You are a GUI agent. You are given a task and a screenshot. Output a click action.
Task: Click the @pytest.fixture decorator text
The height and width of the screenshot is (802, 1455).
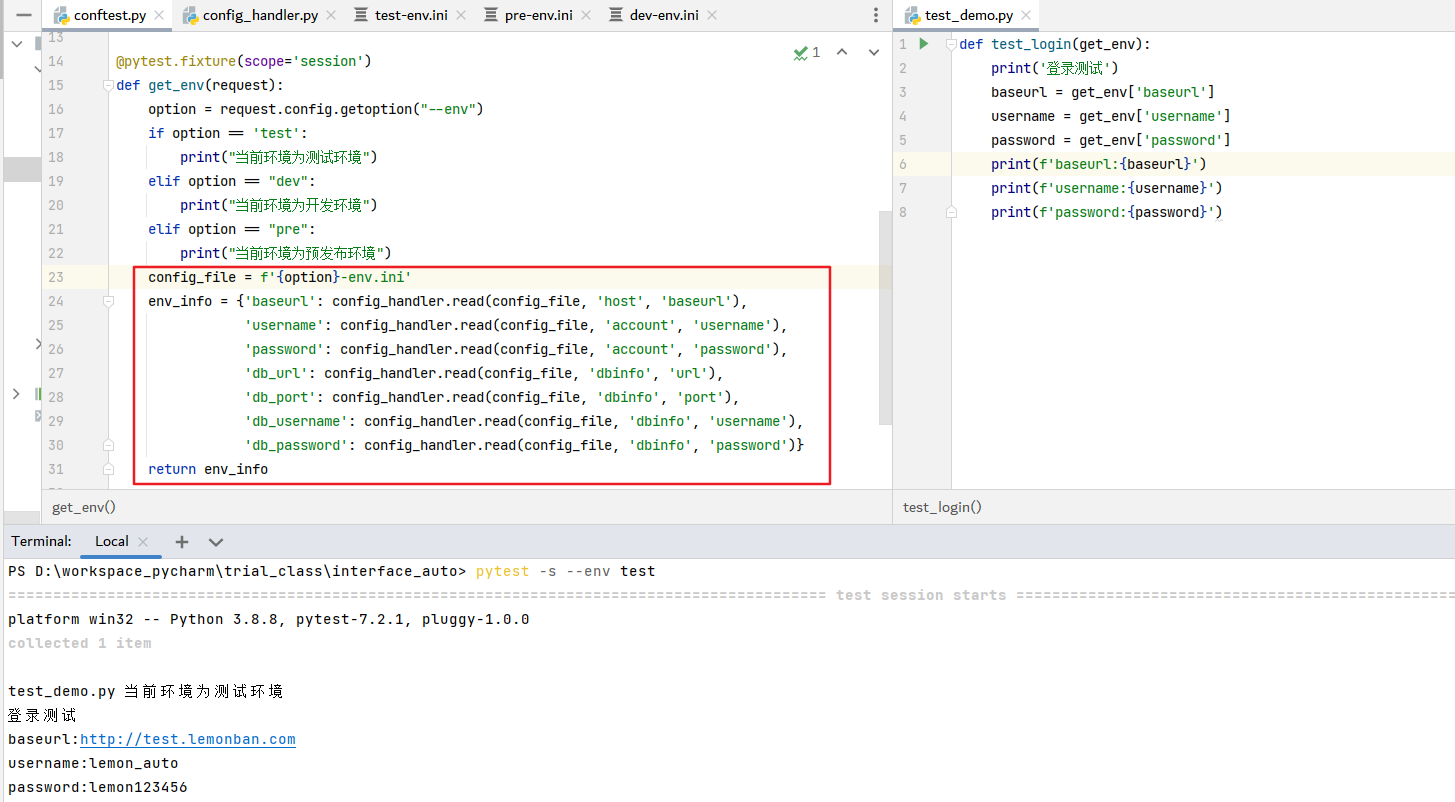click(x=244, y=61)
